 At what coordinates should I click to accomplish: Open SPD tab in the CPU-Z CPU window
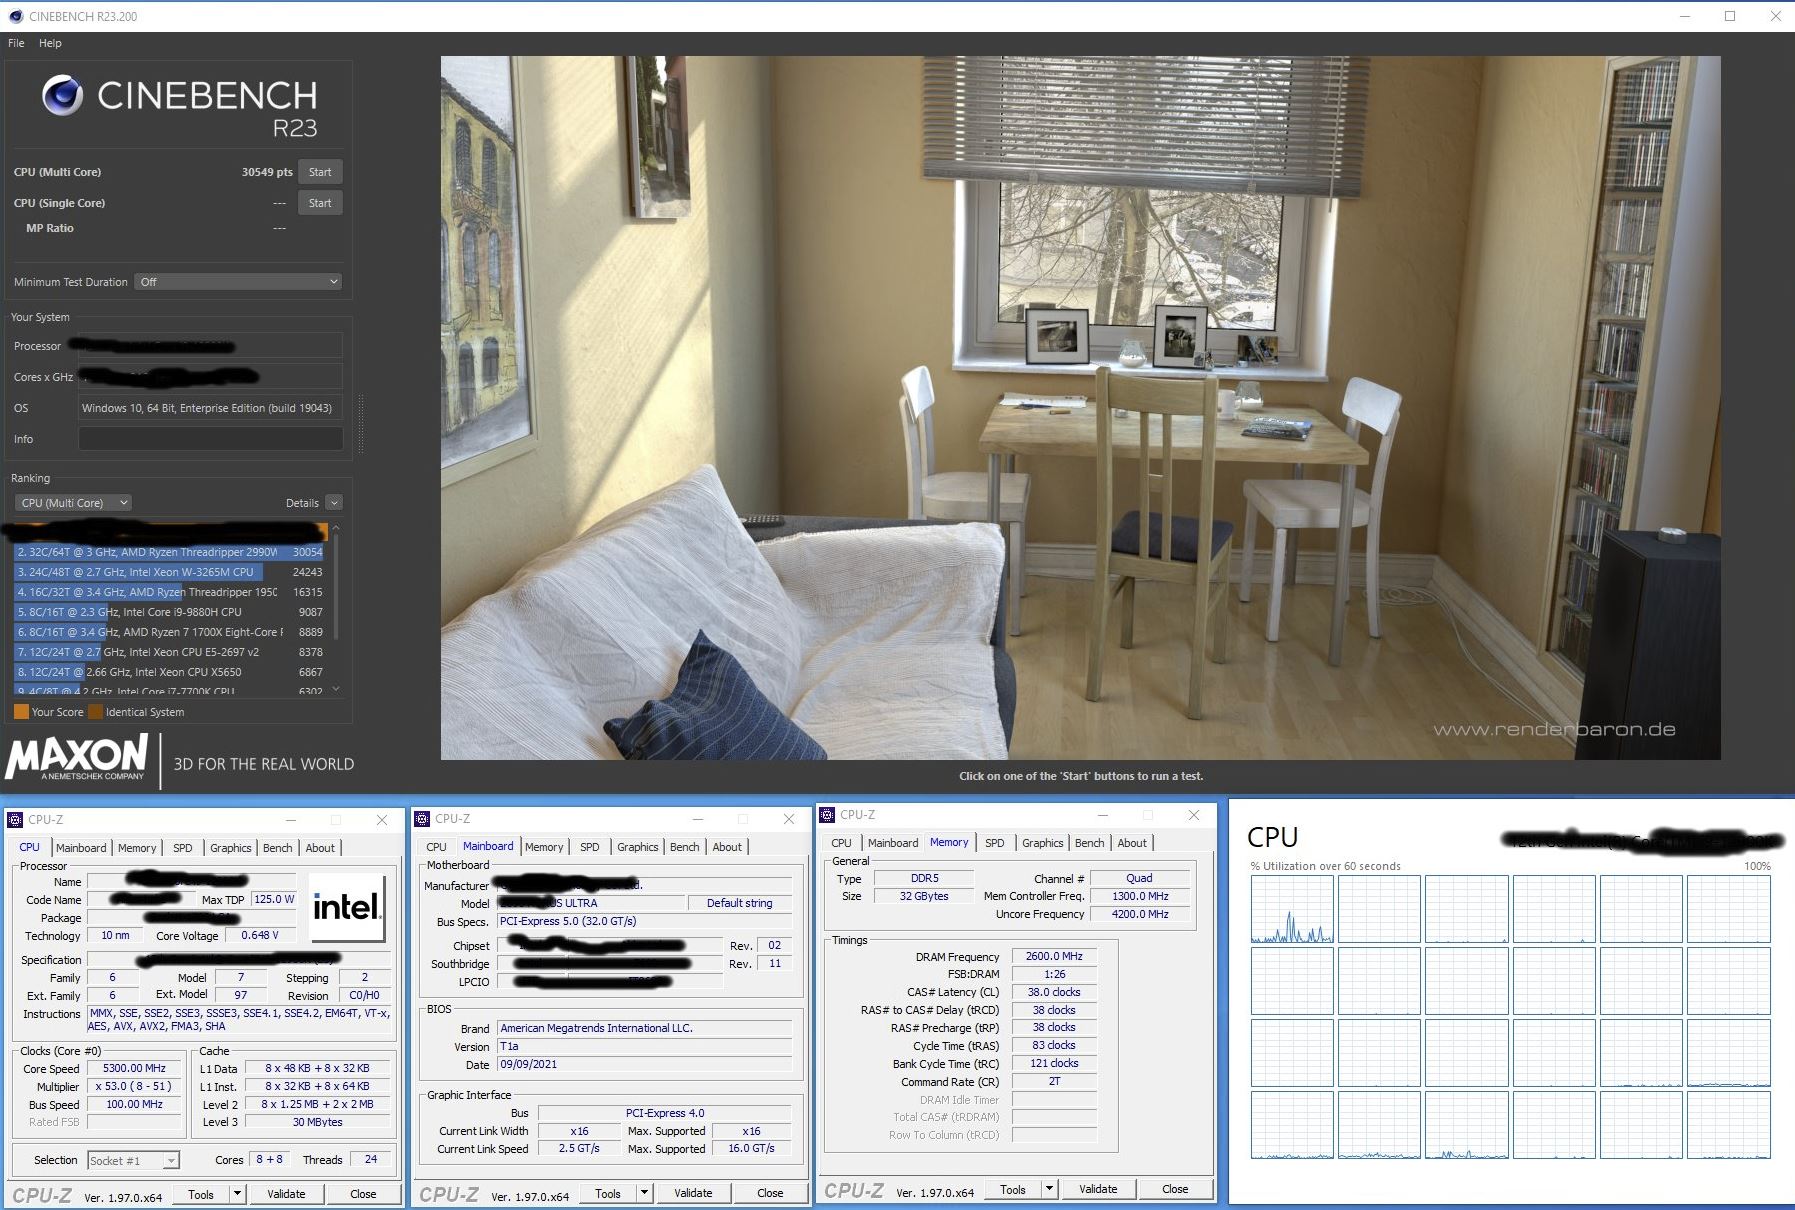pyautogui.click(x=182, y=848)
